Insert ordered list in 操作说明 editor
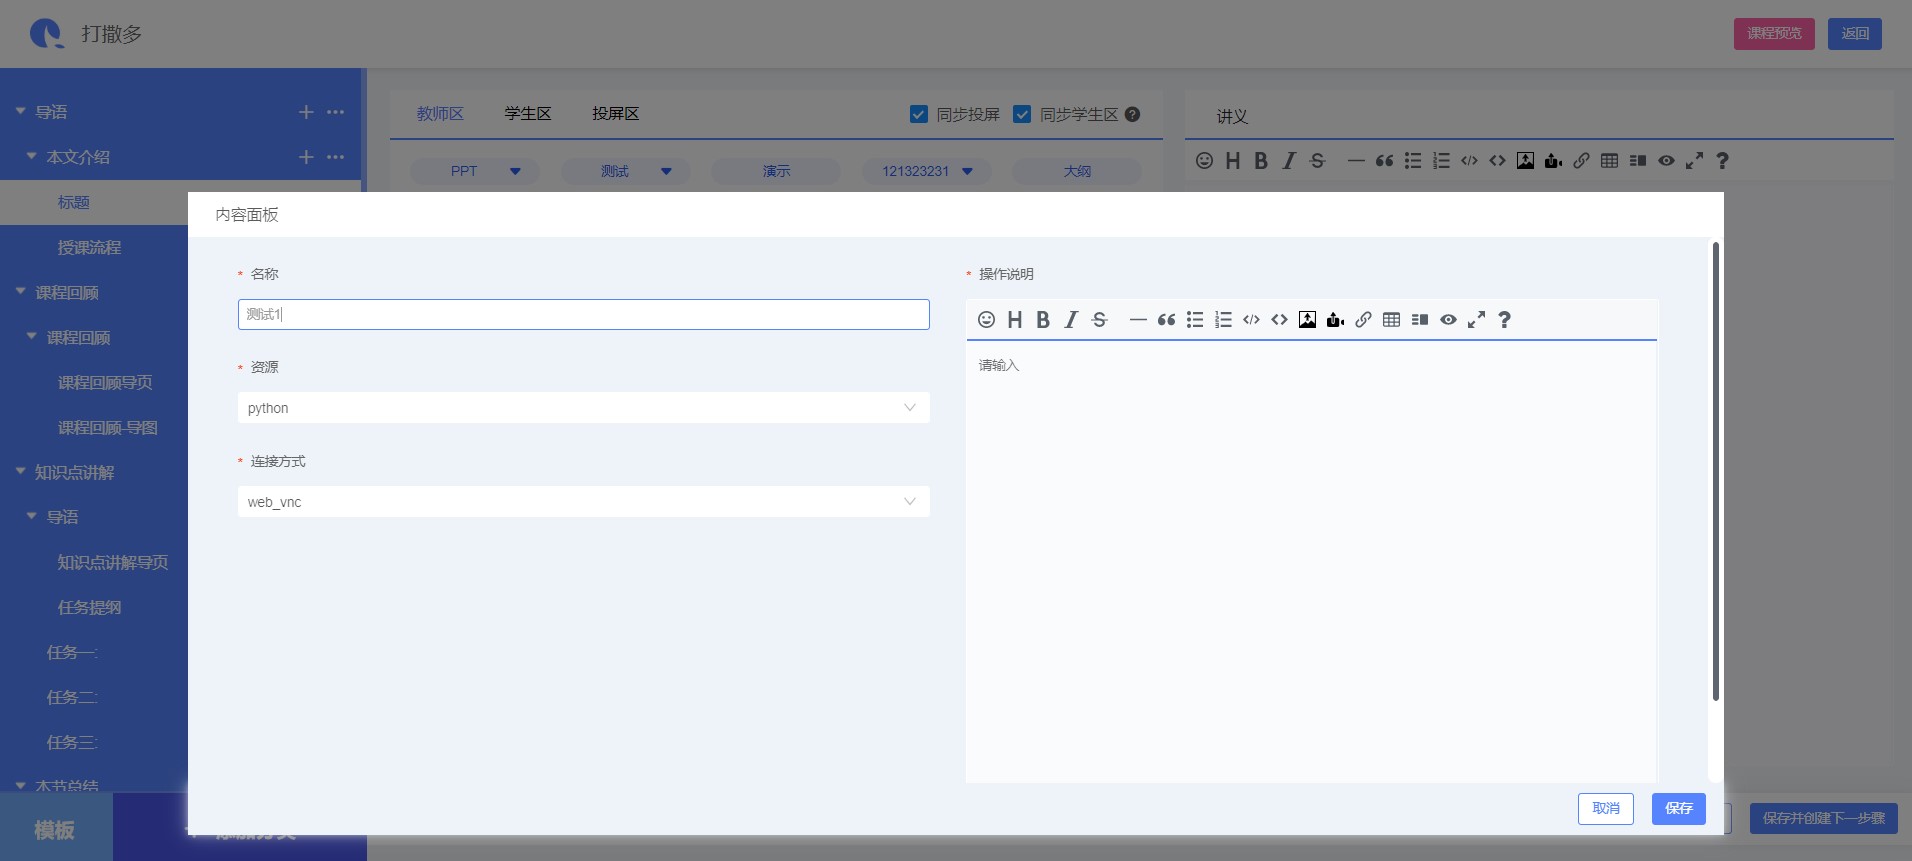The width and height of the screenshot is (1912, 861). [1223, 320]
